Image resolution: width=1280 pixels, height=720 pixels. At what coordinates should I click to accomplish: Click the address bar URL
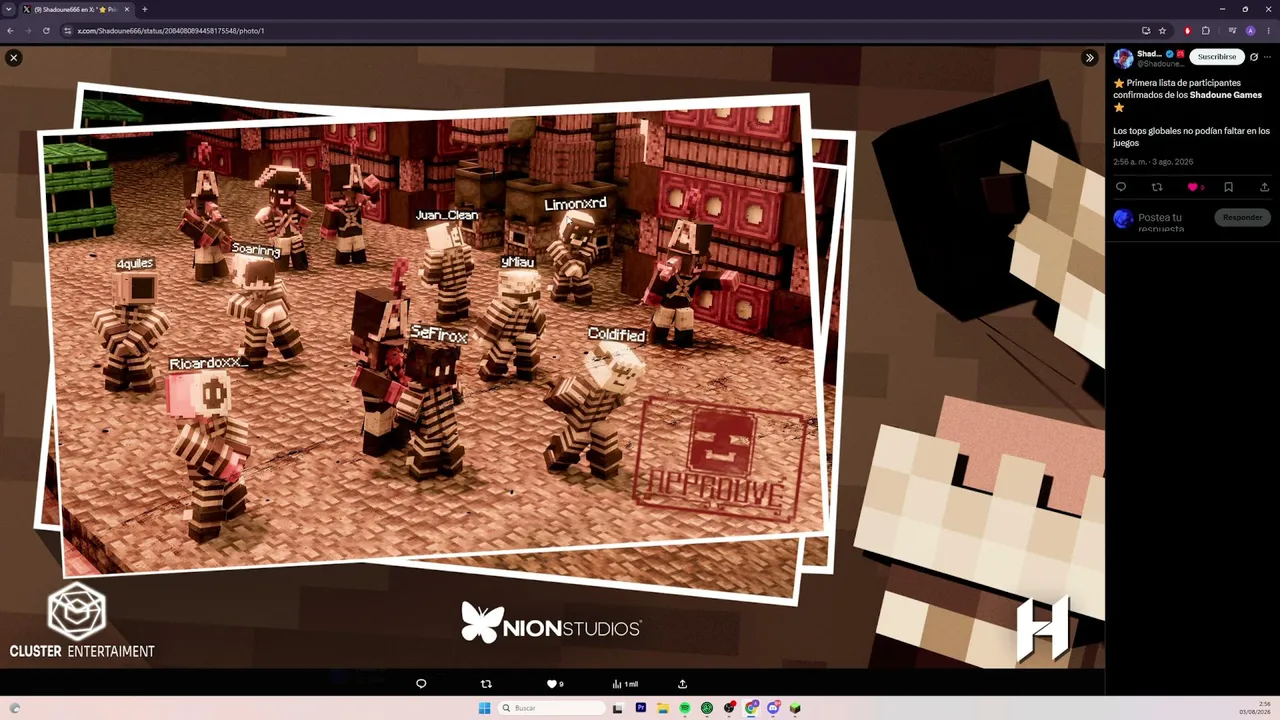point(171,31)
